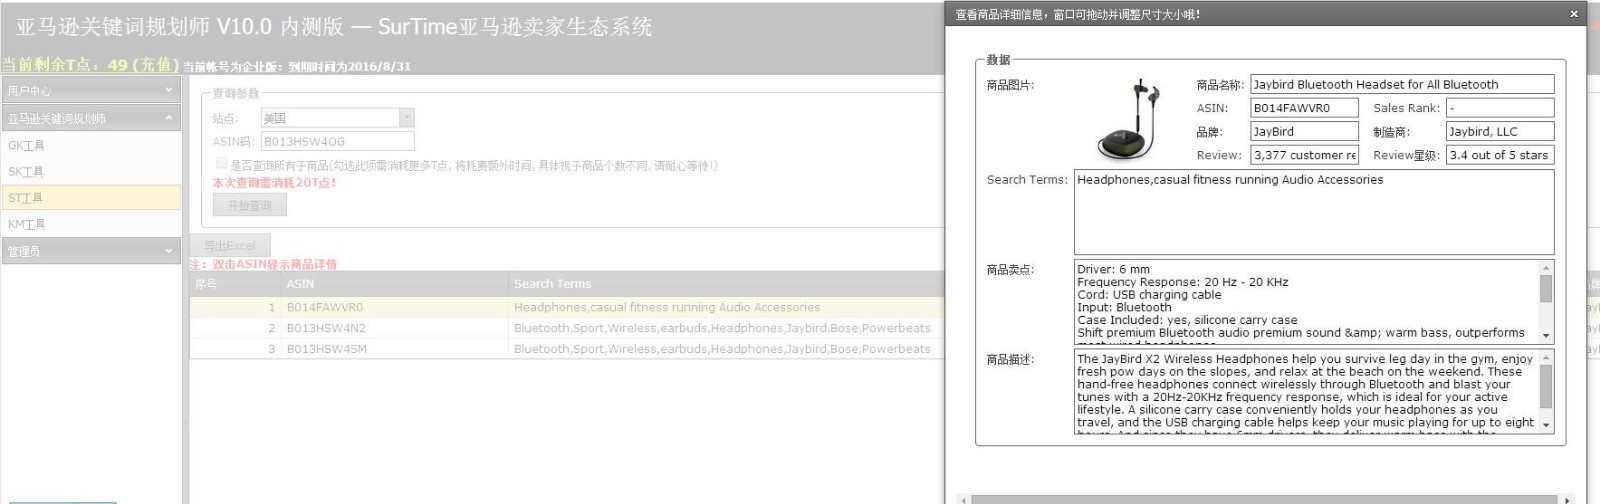Expand the 管理员 sidebar section
The height and width of the screenshot is (504, 1600).
(91, 251)
